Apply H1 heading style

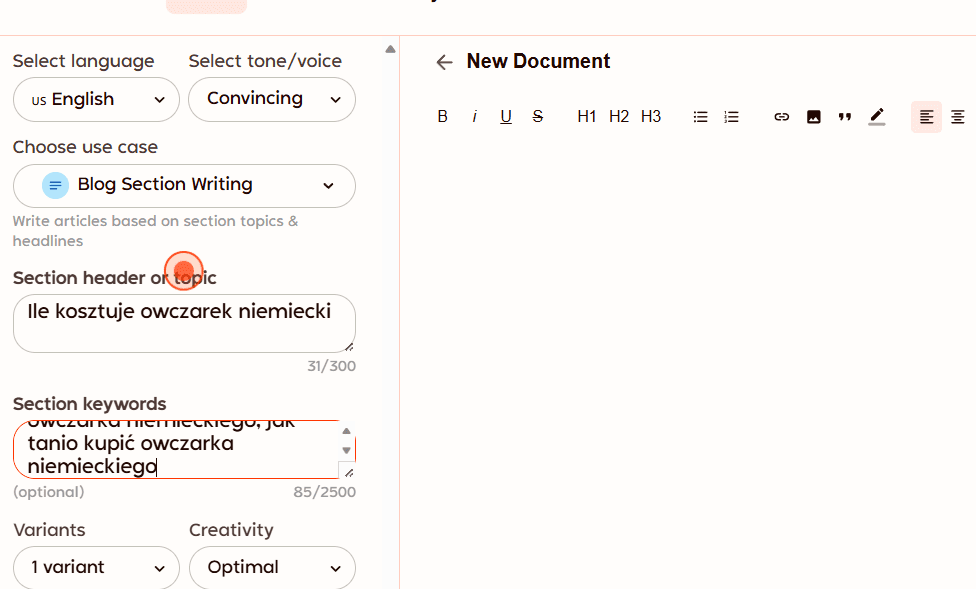(587, 117)
